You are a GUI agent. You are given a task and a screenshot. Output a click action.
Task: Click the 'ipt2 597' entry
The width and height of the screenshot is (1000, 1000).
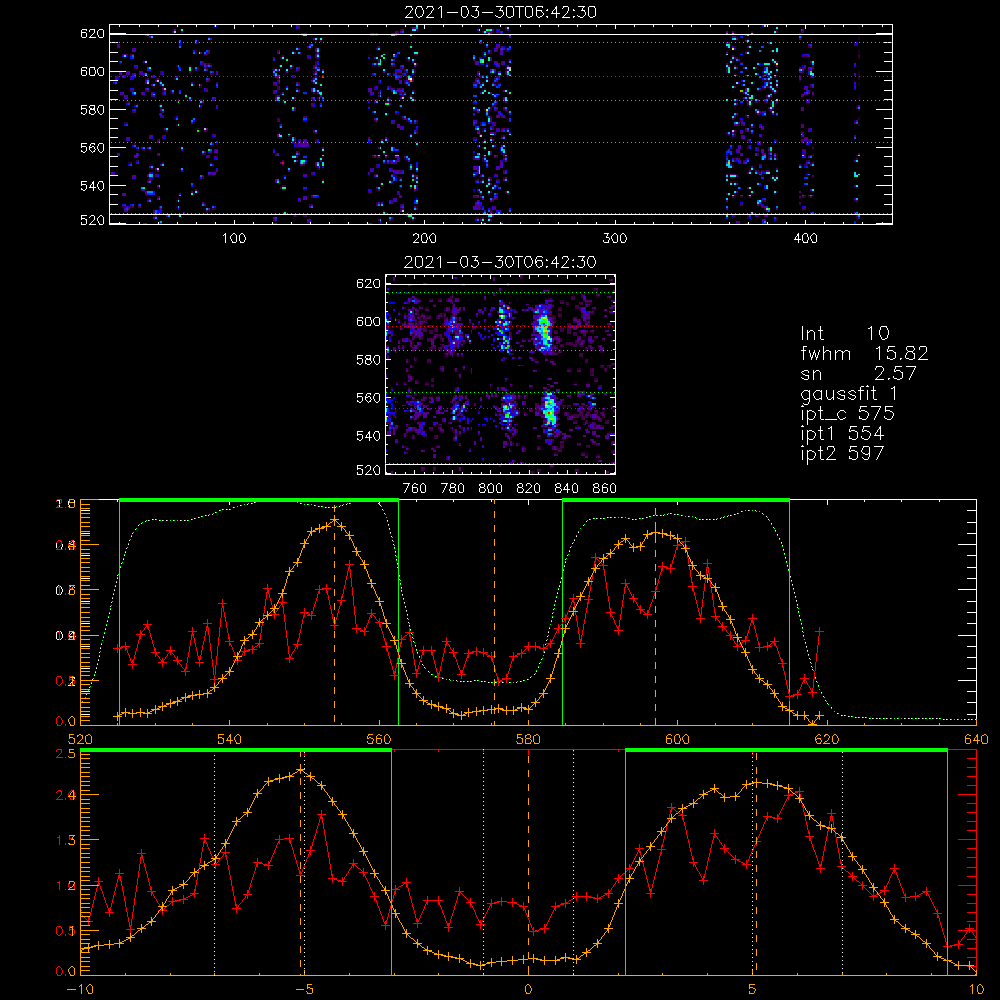pyautogui.click(x=842, y=453)
